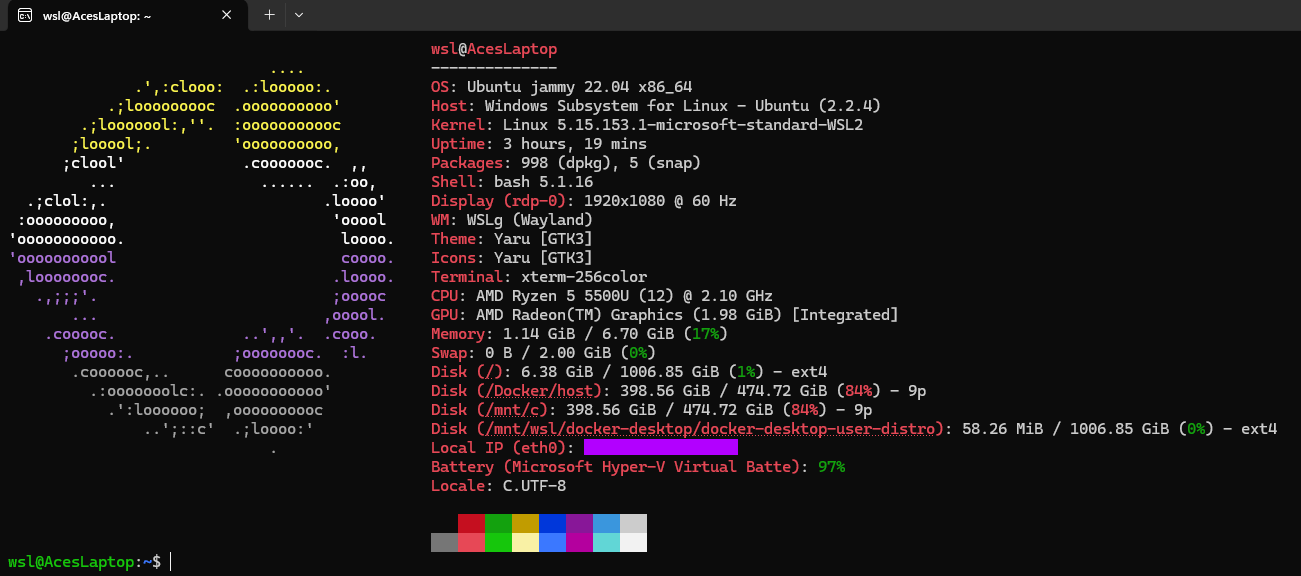Click the Kernel version text
The image size is (1301, 576).
pyautogui.click(x=682, y=125)
